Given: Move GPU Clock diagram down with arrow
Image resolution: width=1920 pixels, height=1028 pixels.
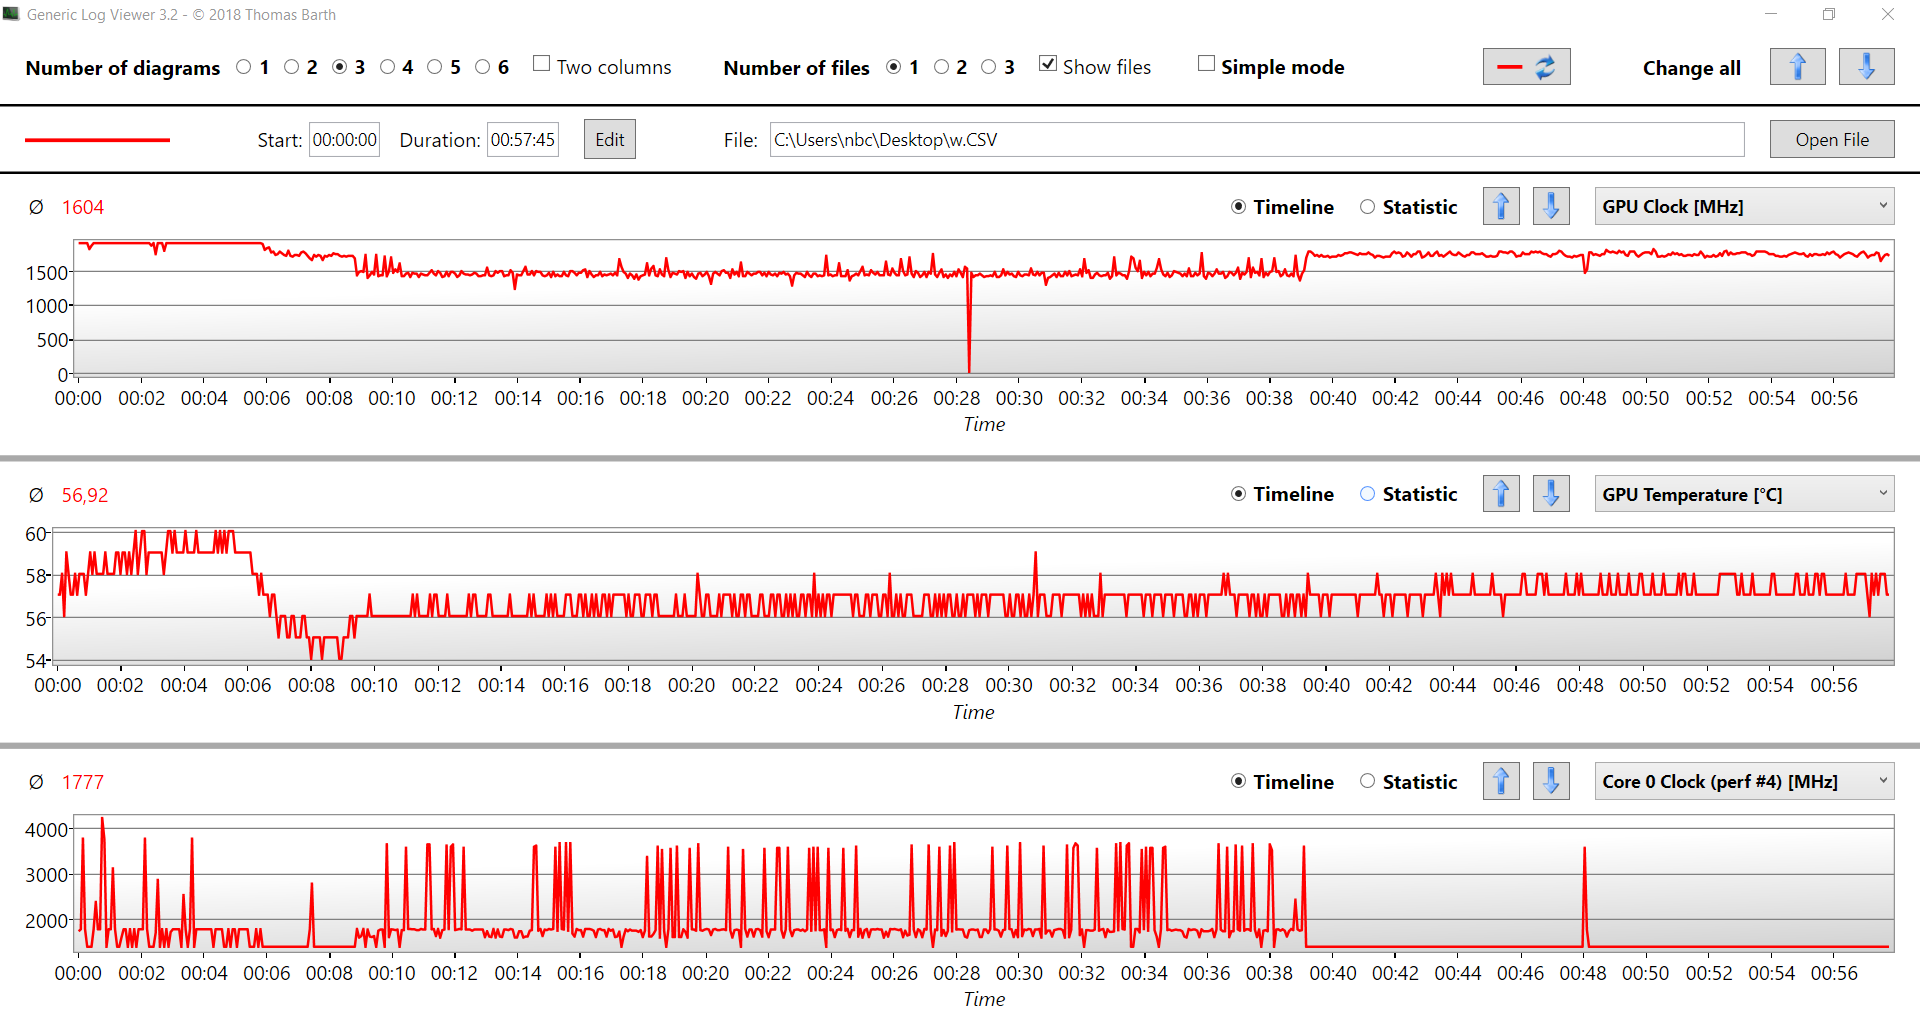Looking at the screenshot, I should pyautogui.click(x=1551, y=207).
